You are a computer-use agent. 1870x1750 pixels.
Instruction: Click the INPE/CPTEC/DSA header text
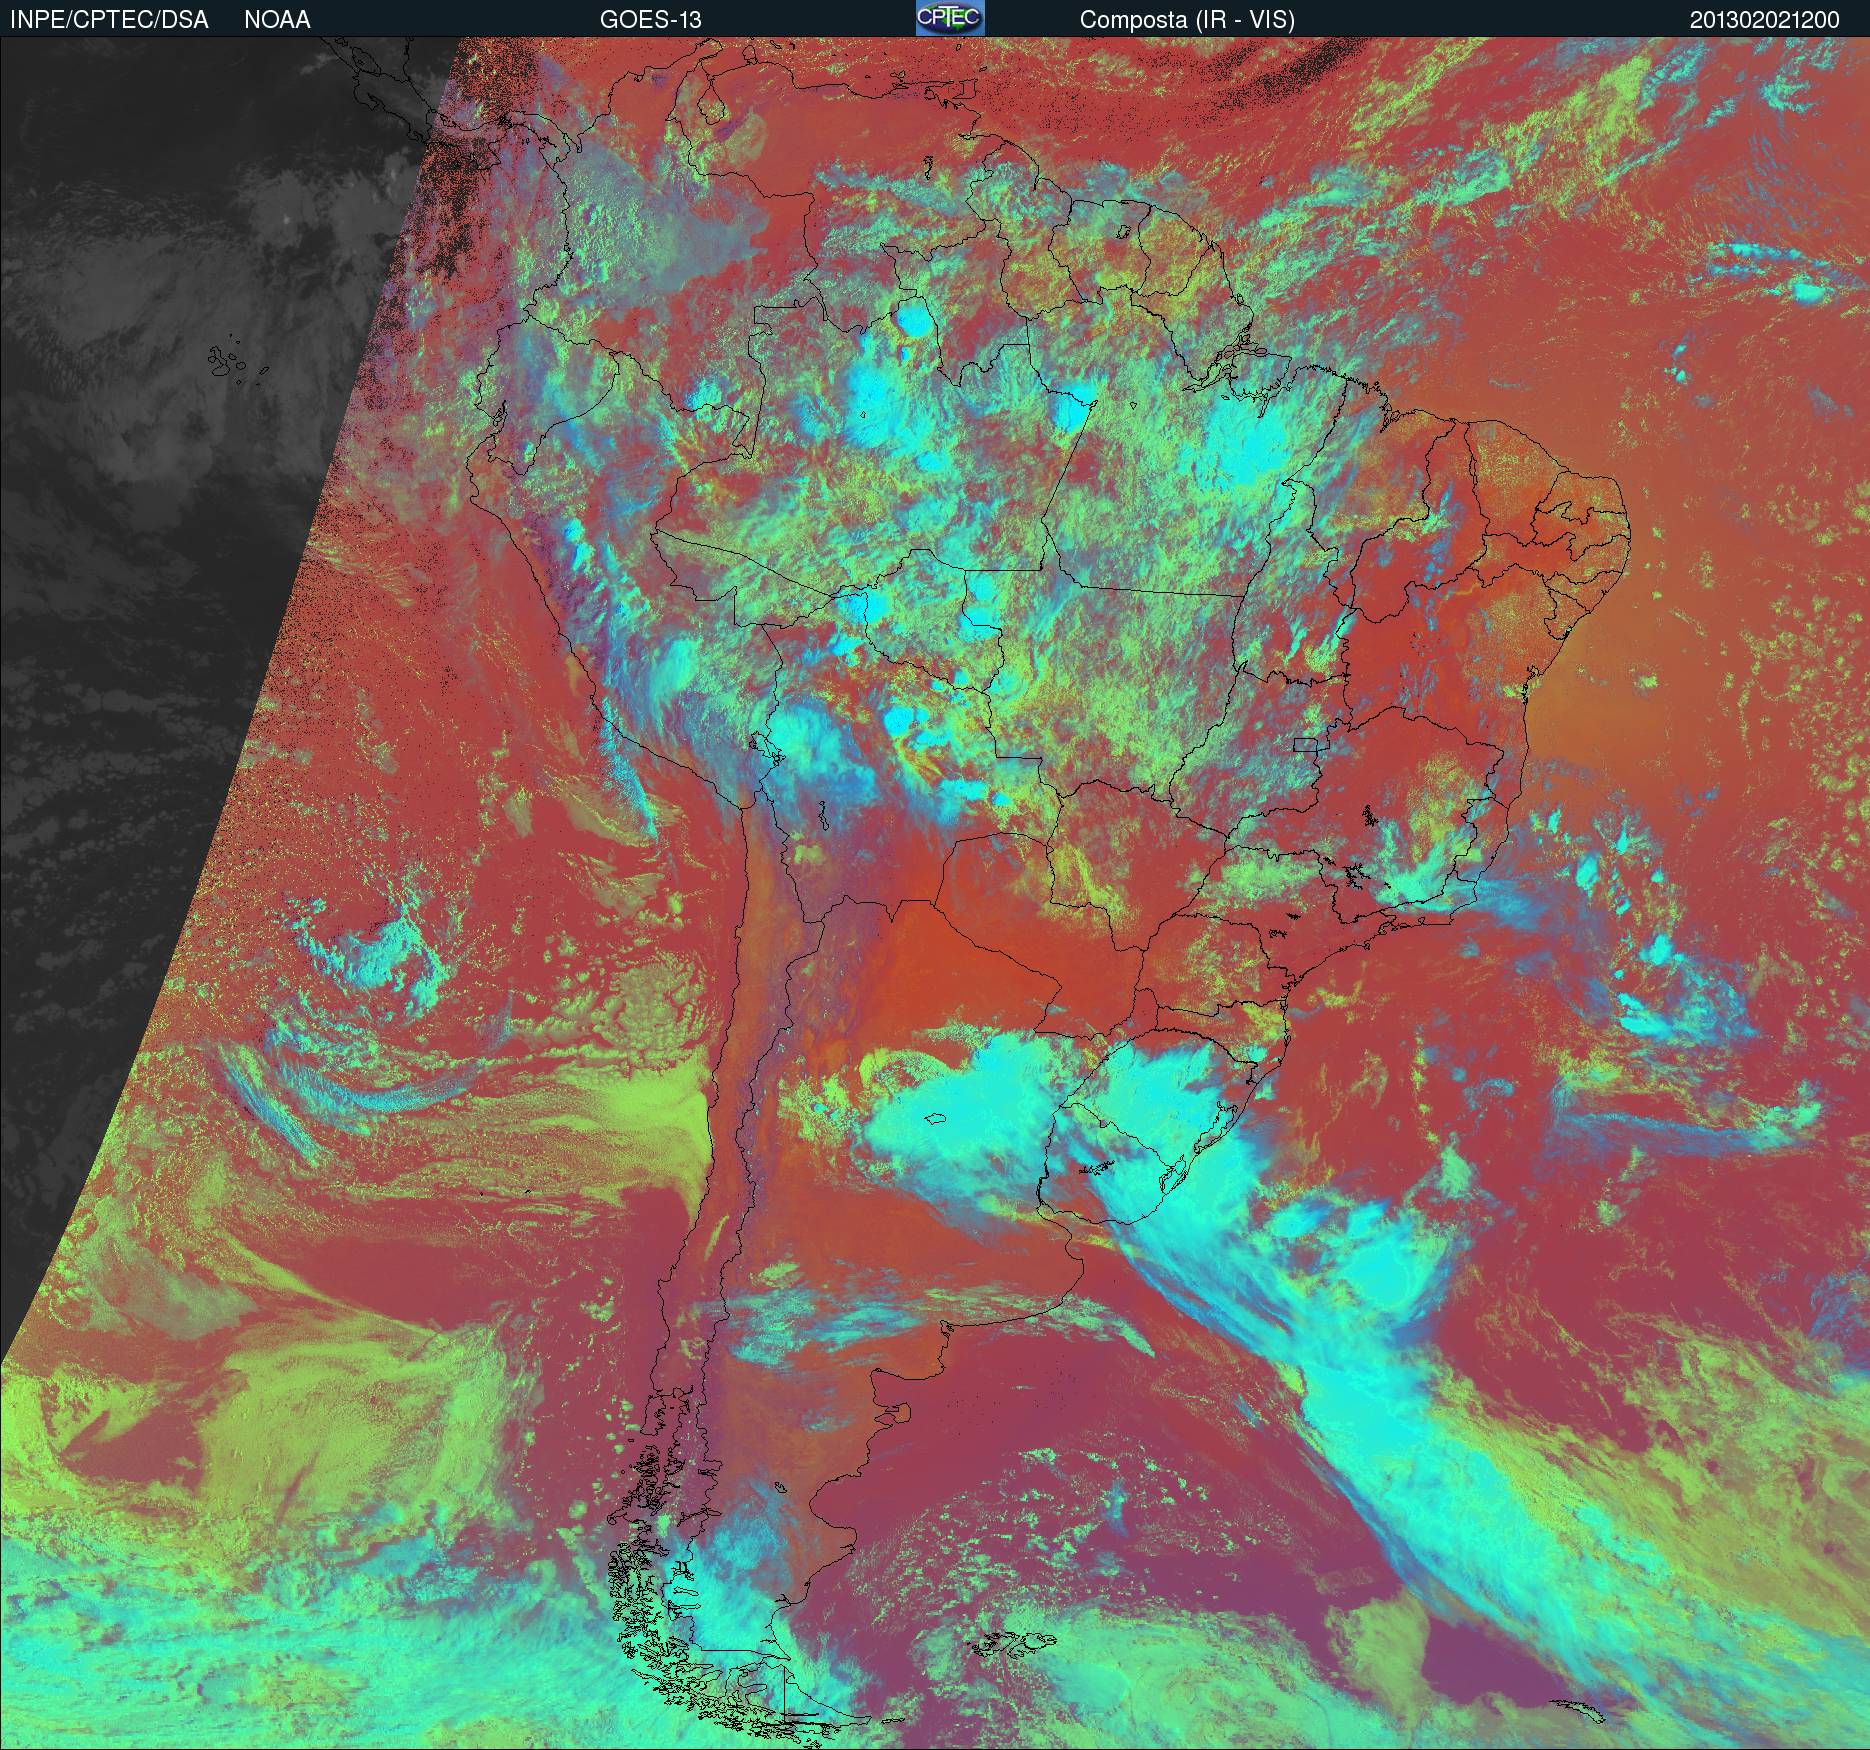tap(109, 20)
